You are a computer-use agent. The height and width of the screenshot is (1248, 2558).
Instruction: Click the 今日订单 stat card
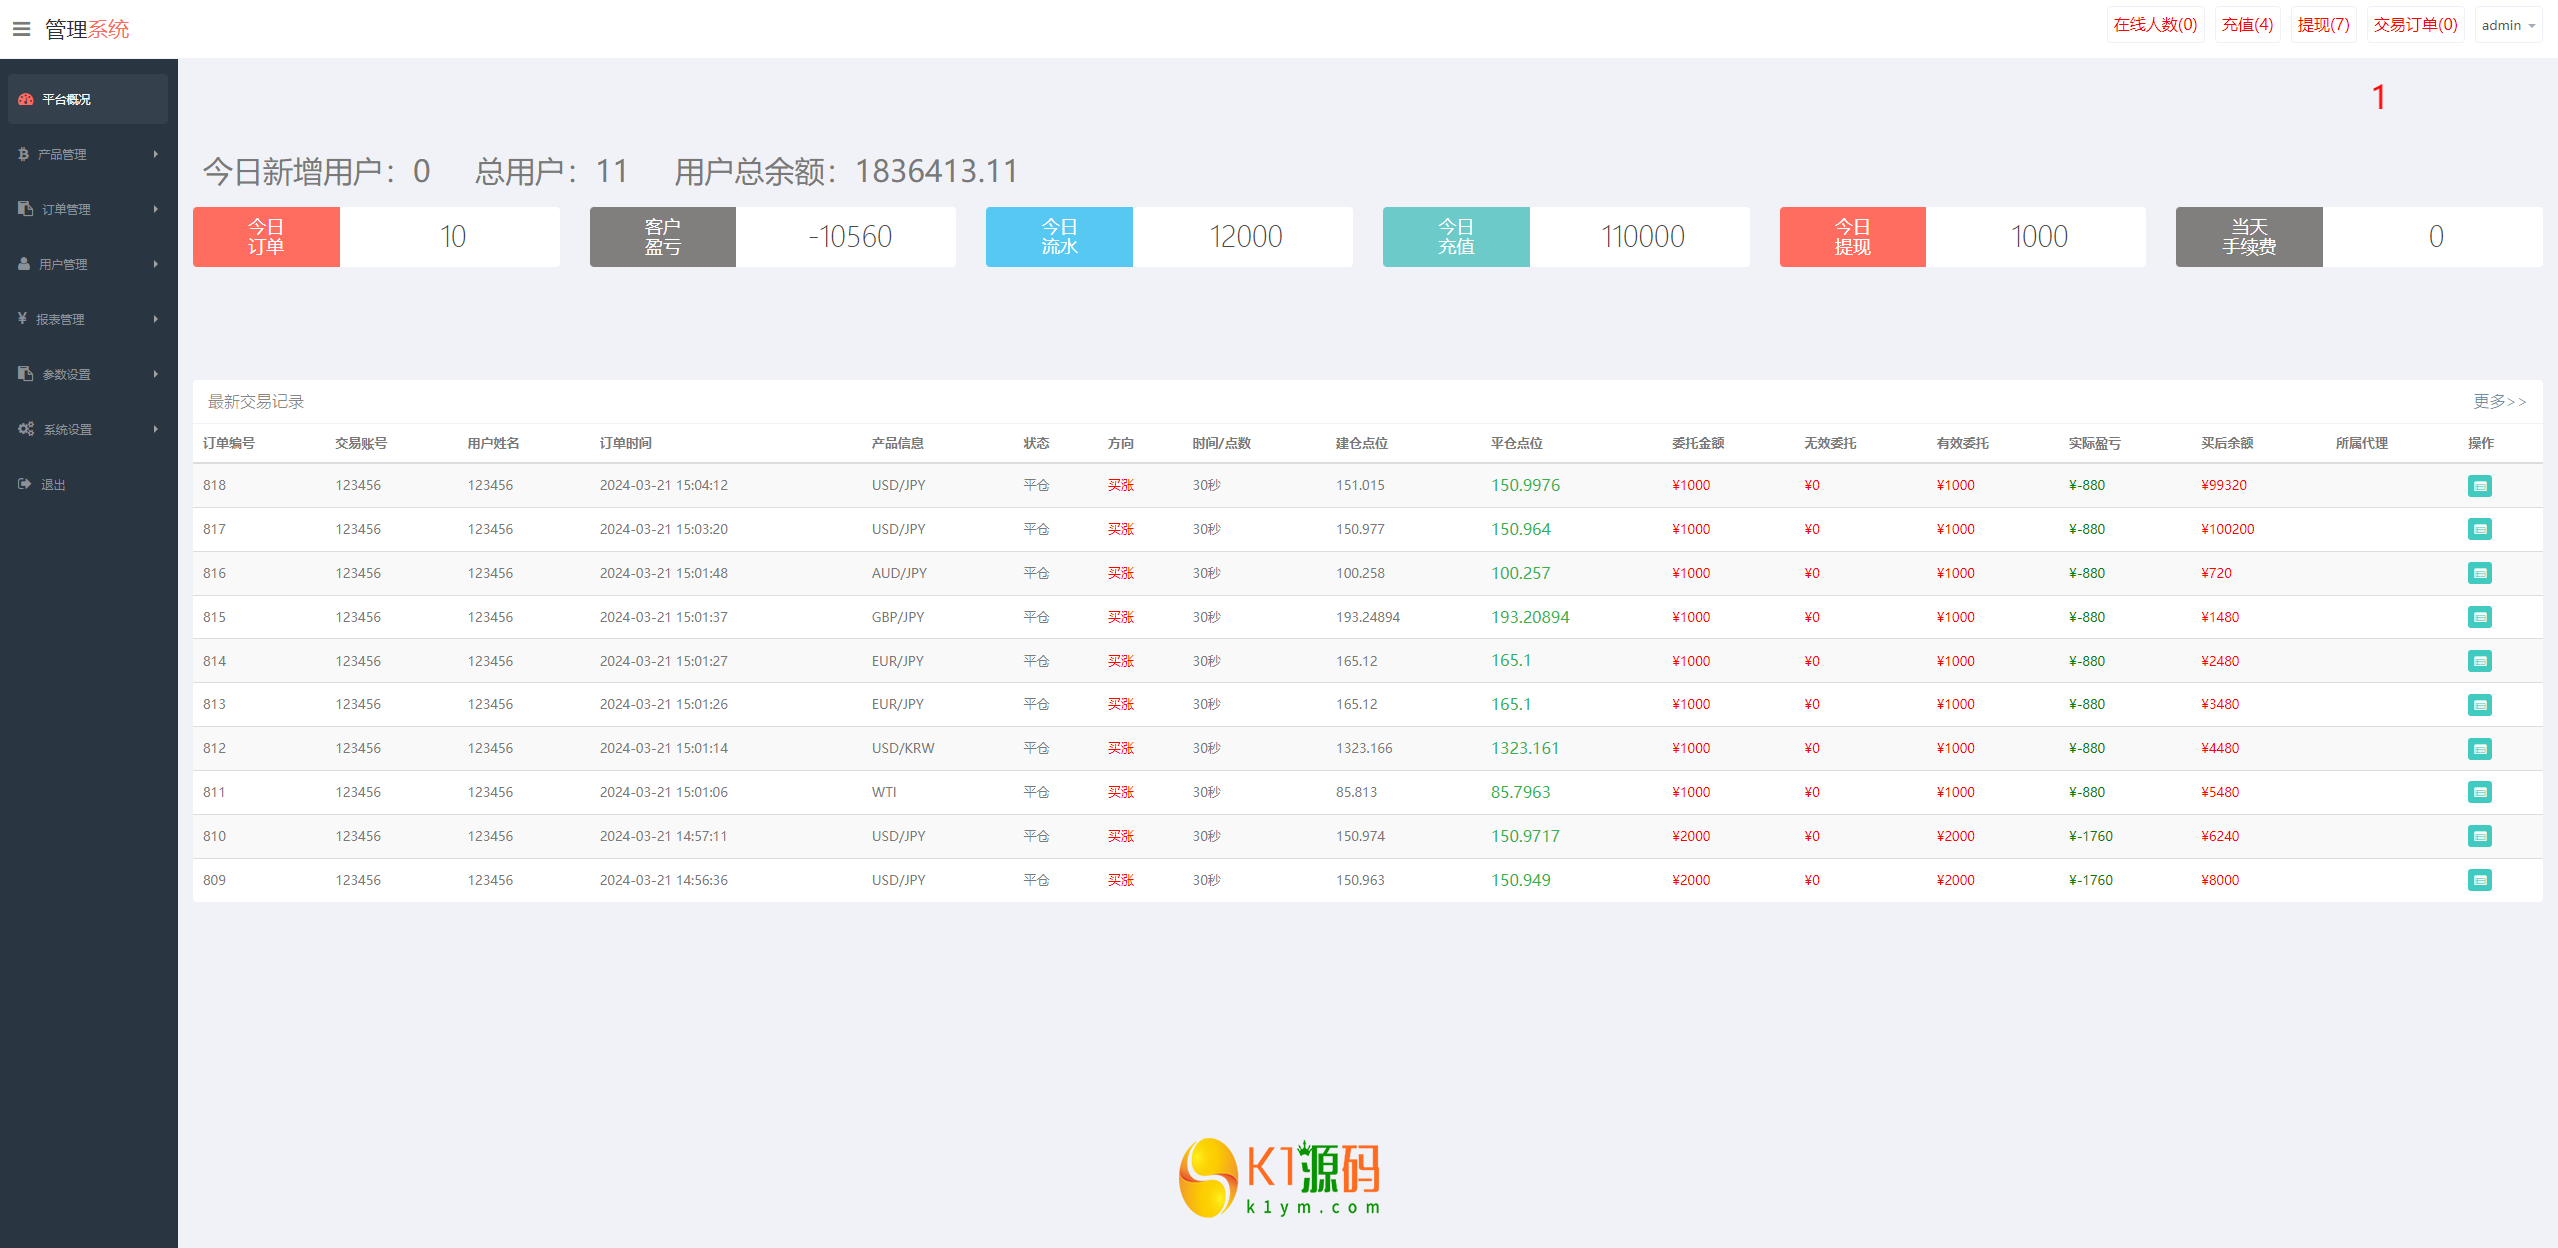click(375, 237)
